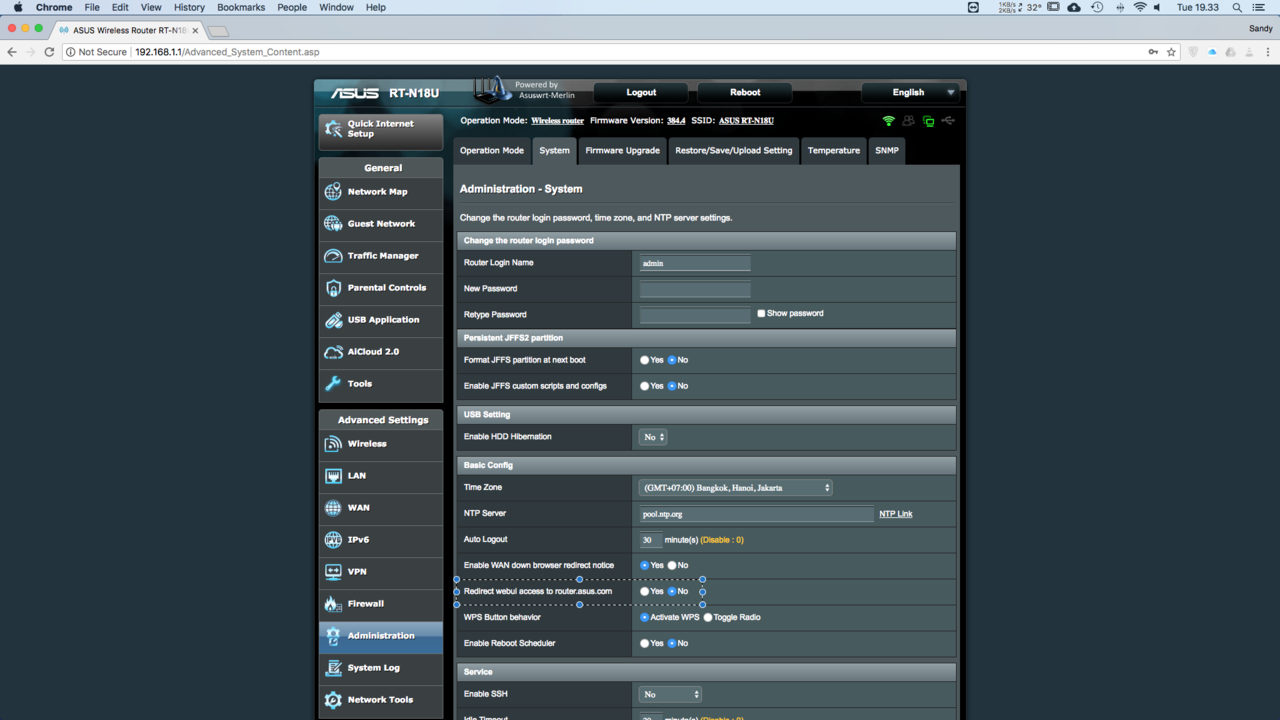This screenshot has height=720, width=1280.
Task: Open the Enable SSH dropdown
Action: click(670, 694)
